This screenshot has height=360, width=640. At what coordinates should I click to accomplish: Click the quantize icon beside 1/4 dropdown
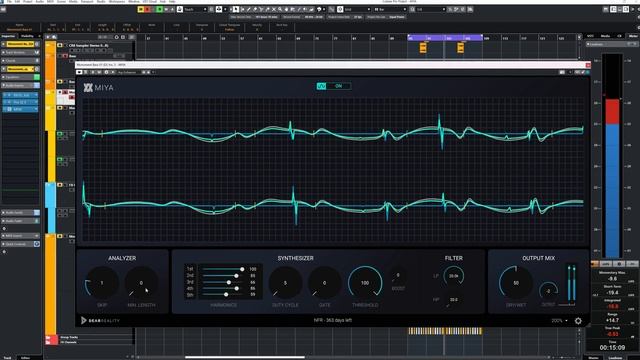click(x=412, y=9)
